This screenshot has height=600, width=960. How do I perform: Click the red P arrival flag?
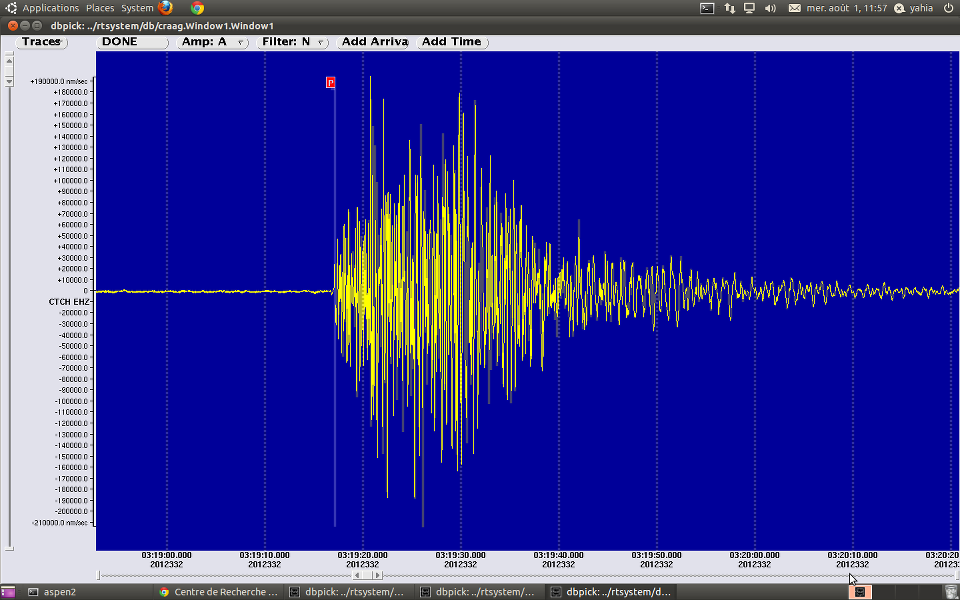coord(331,82)
